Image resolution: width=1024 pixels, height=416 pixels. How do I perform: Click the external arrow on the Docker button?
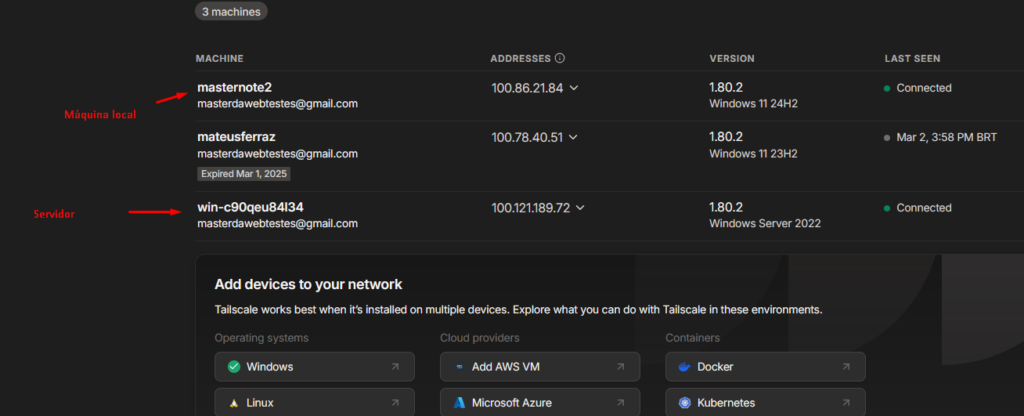846,367
